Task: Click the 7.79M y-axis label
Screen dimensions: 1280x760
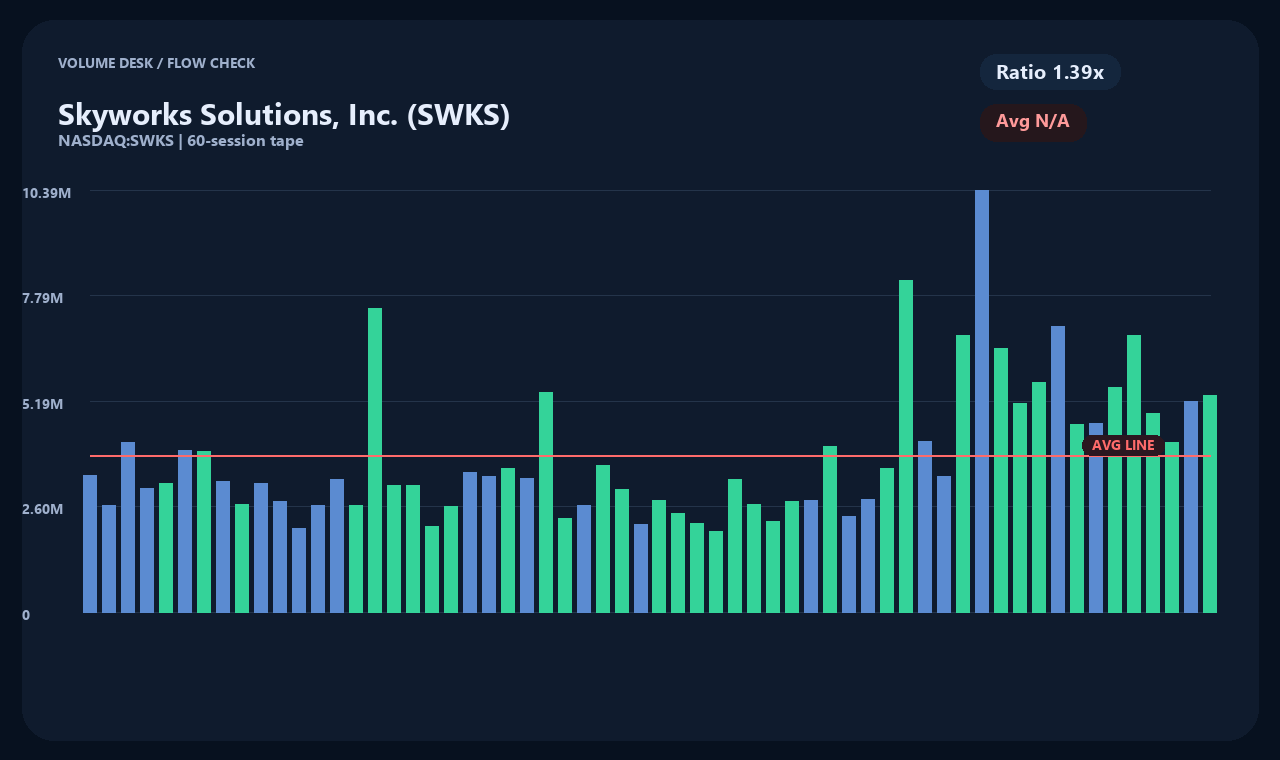Action: 43,298
